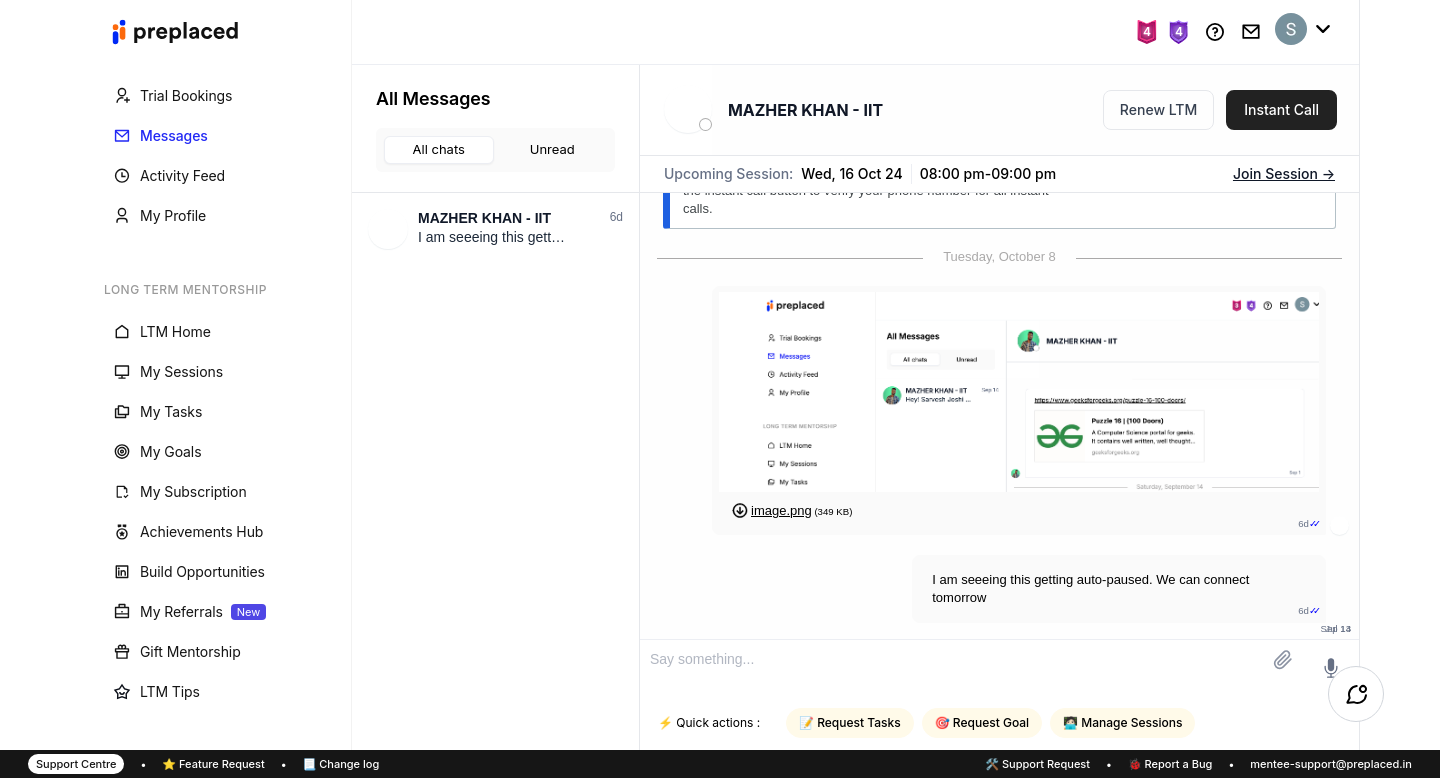Click the Join Session link

(1283, 174)
